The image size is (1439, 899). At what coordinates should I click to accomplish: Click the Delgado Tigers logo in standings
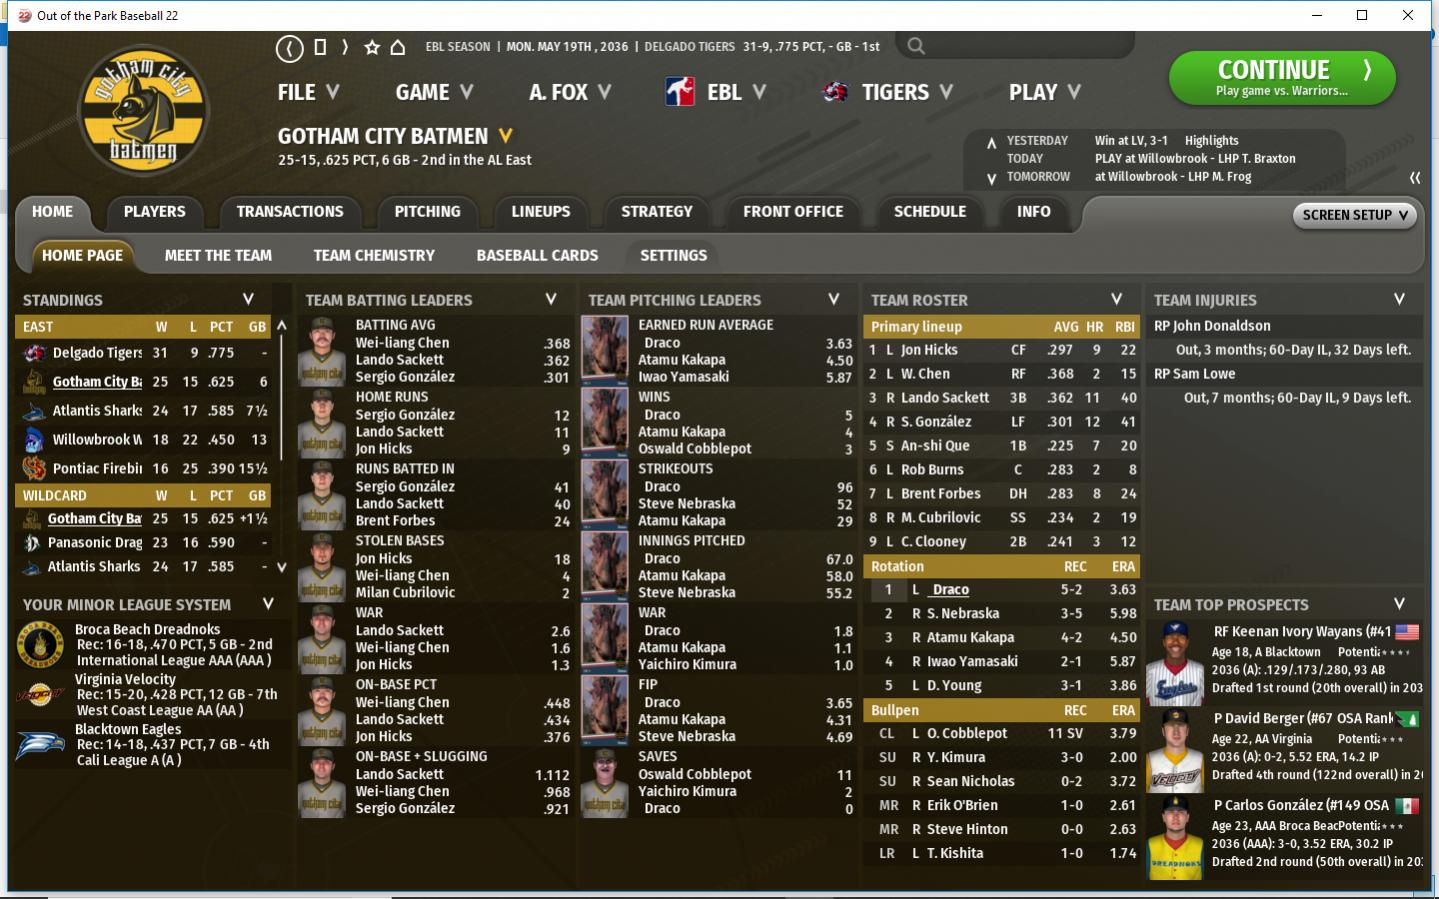click(34, 353)
